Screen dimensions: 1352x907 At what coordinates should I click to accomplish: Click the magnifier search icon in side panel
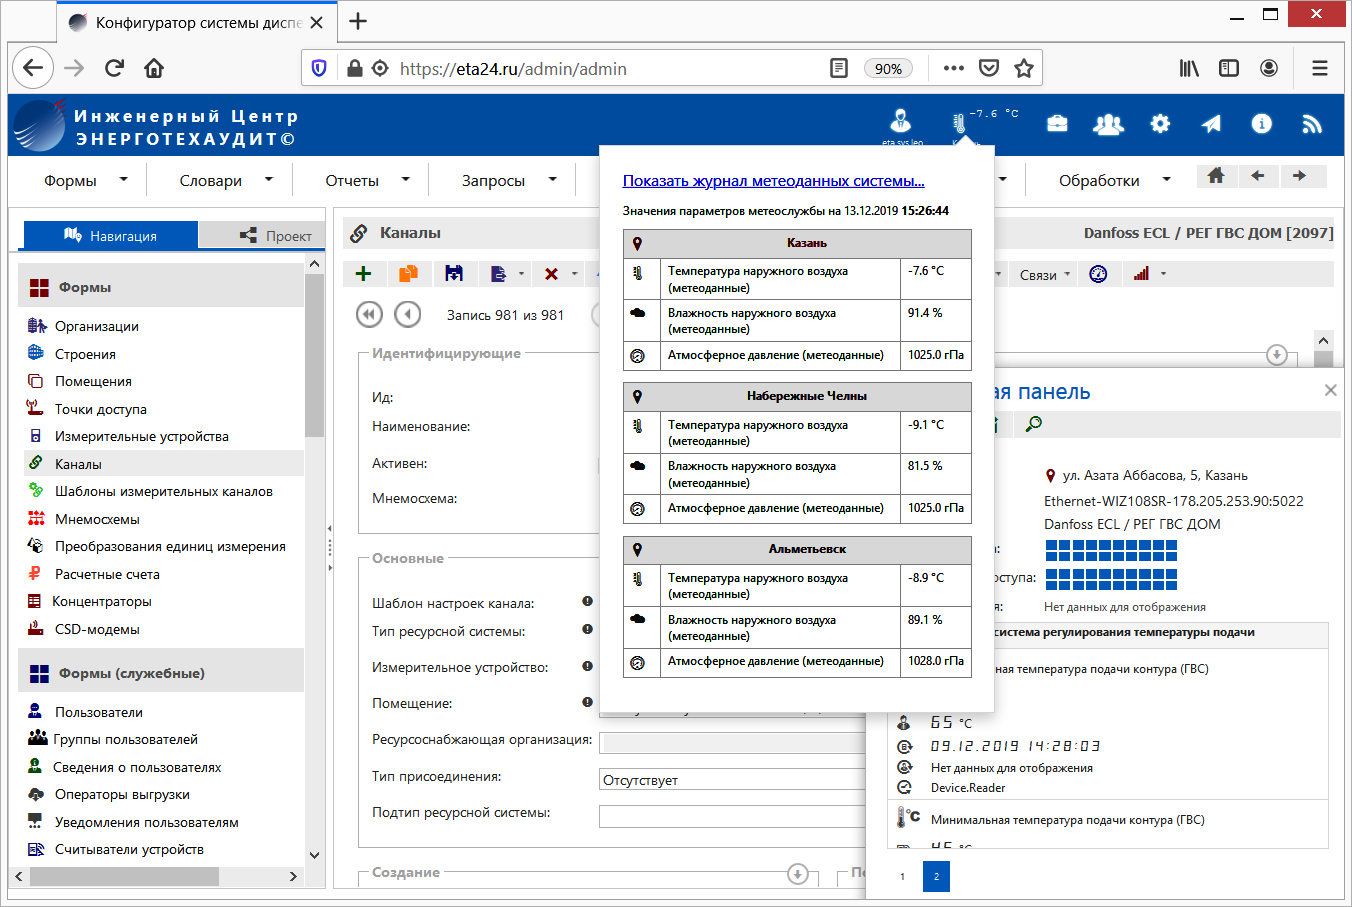point(1034,424)
